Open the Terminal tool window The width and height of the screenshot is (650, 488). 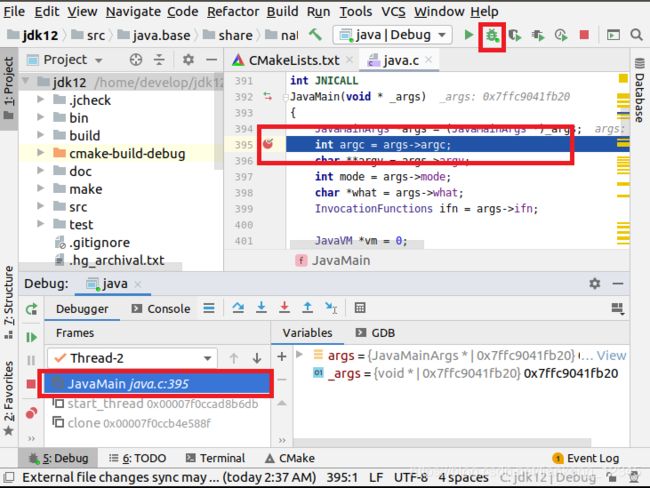pos(216,458)
